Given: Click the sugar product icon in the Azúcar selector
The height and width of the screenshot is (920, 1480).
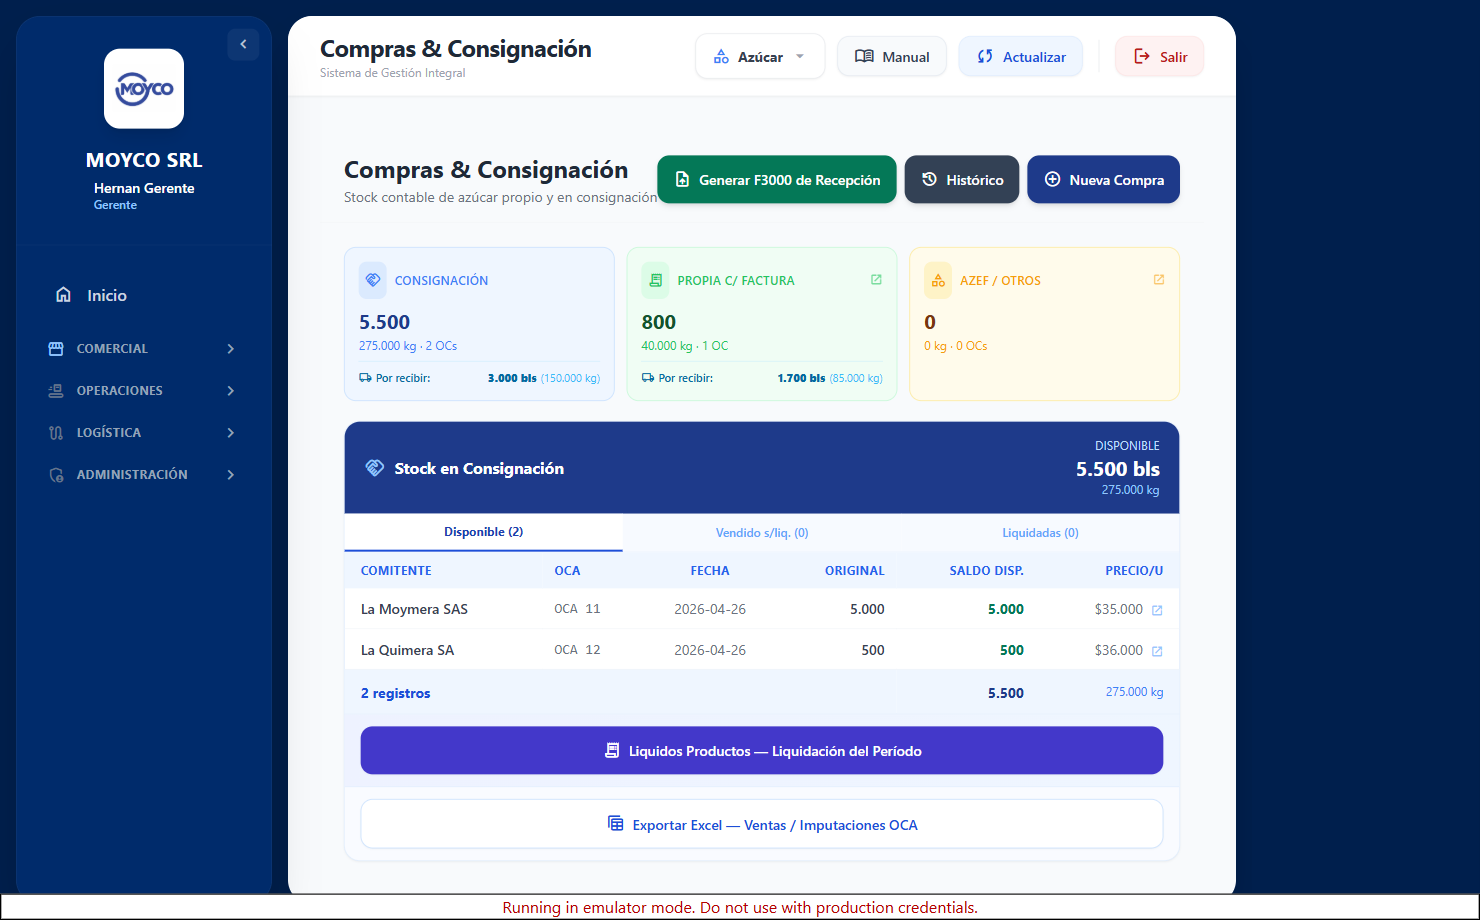Looking at the screenshot, I should click(721, 57).
